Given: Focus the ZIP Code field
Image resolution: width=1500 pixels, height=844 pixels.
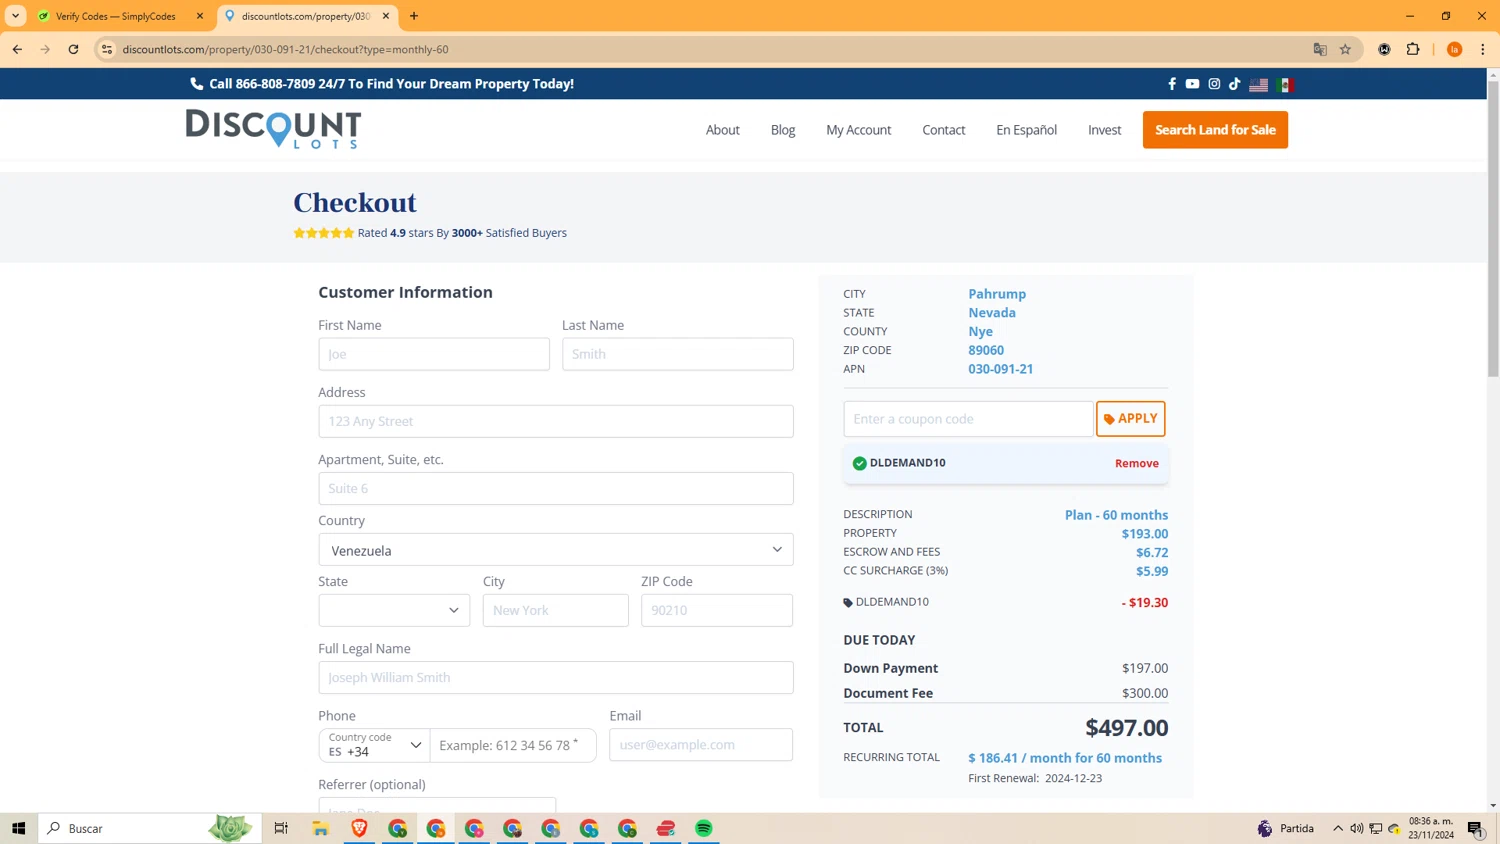Looking at the screenshot, I should [x=717, y=610].
